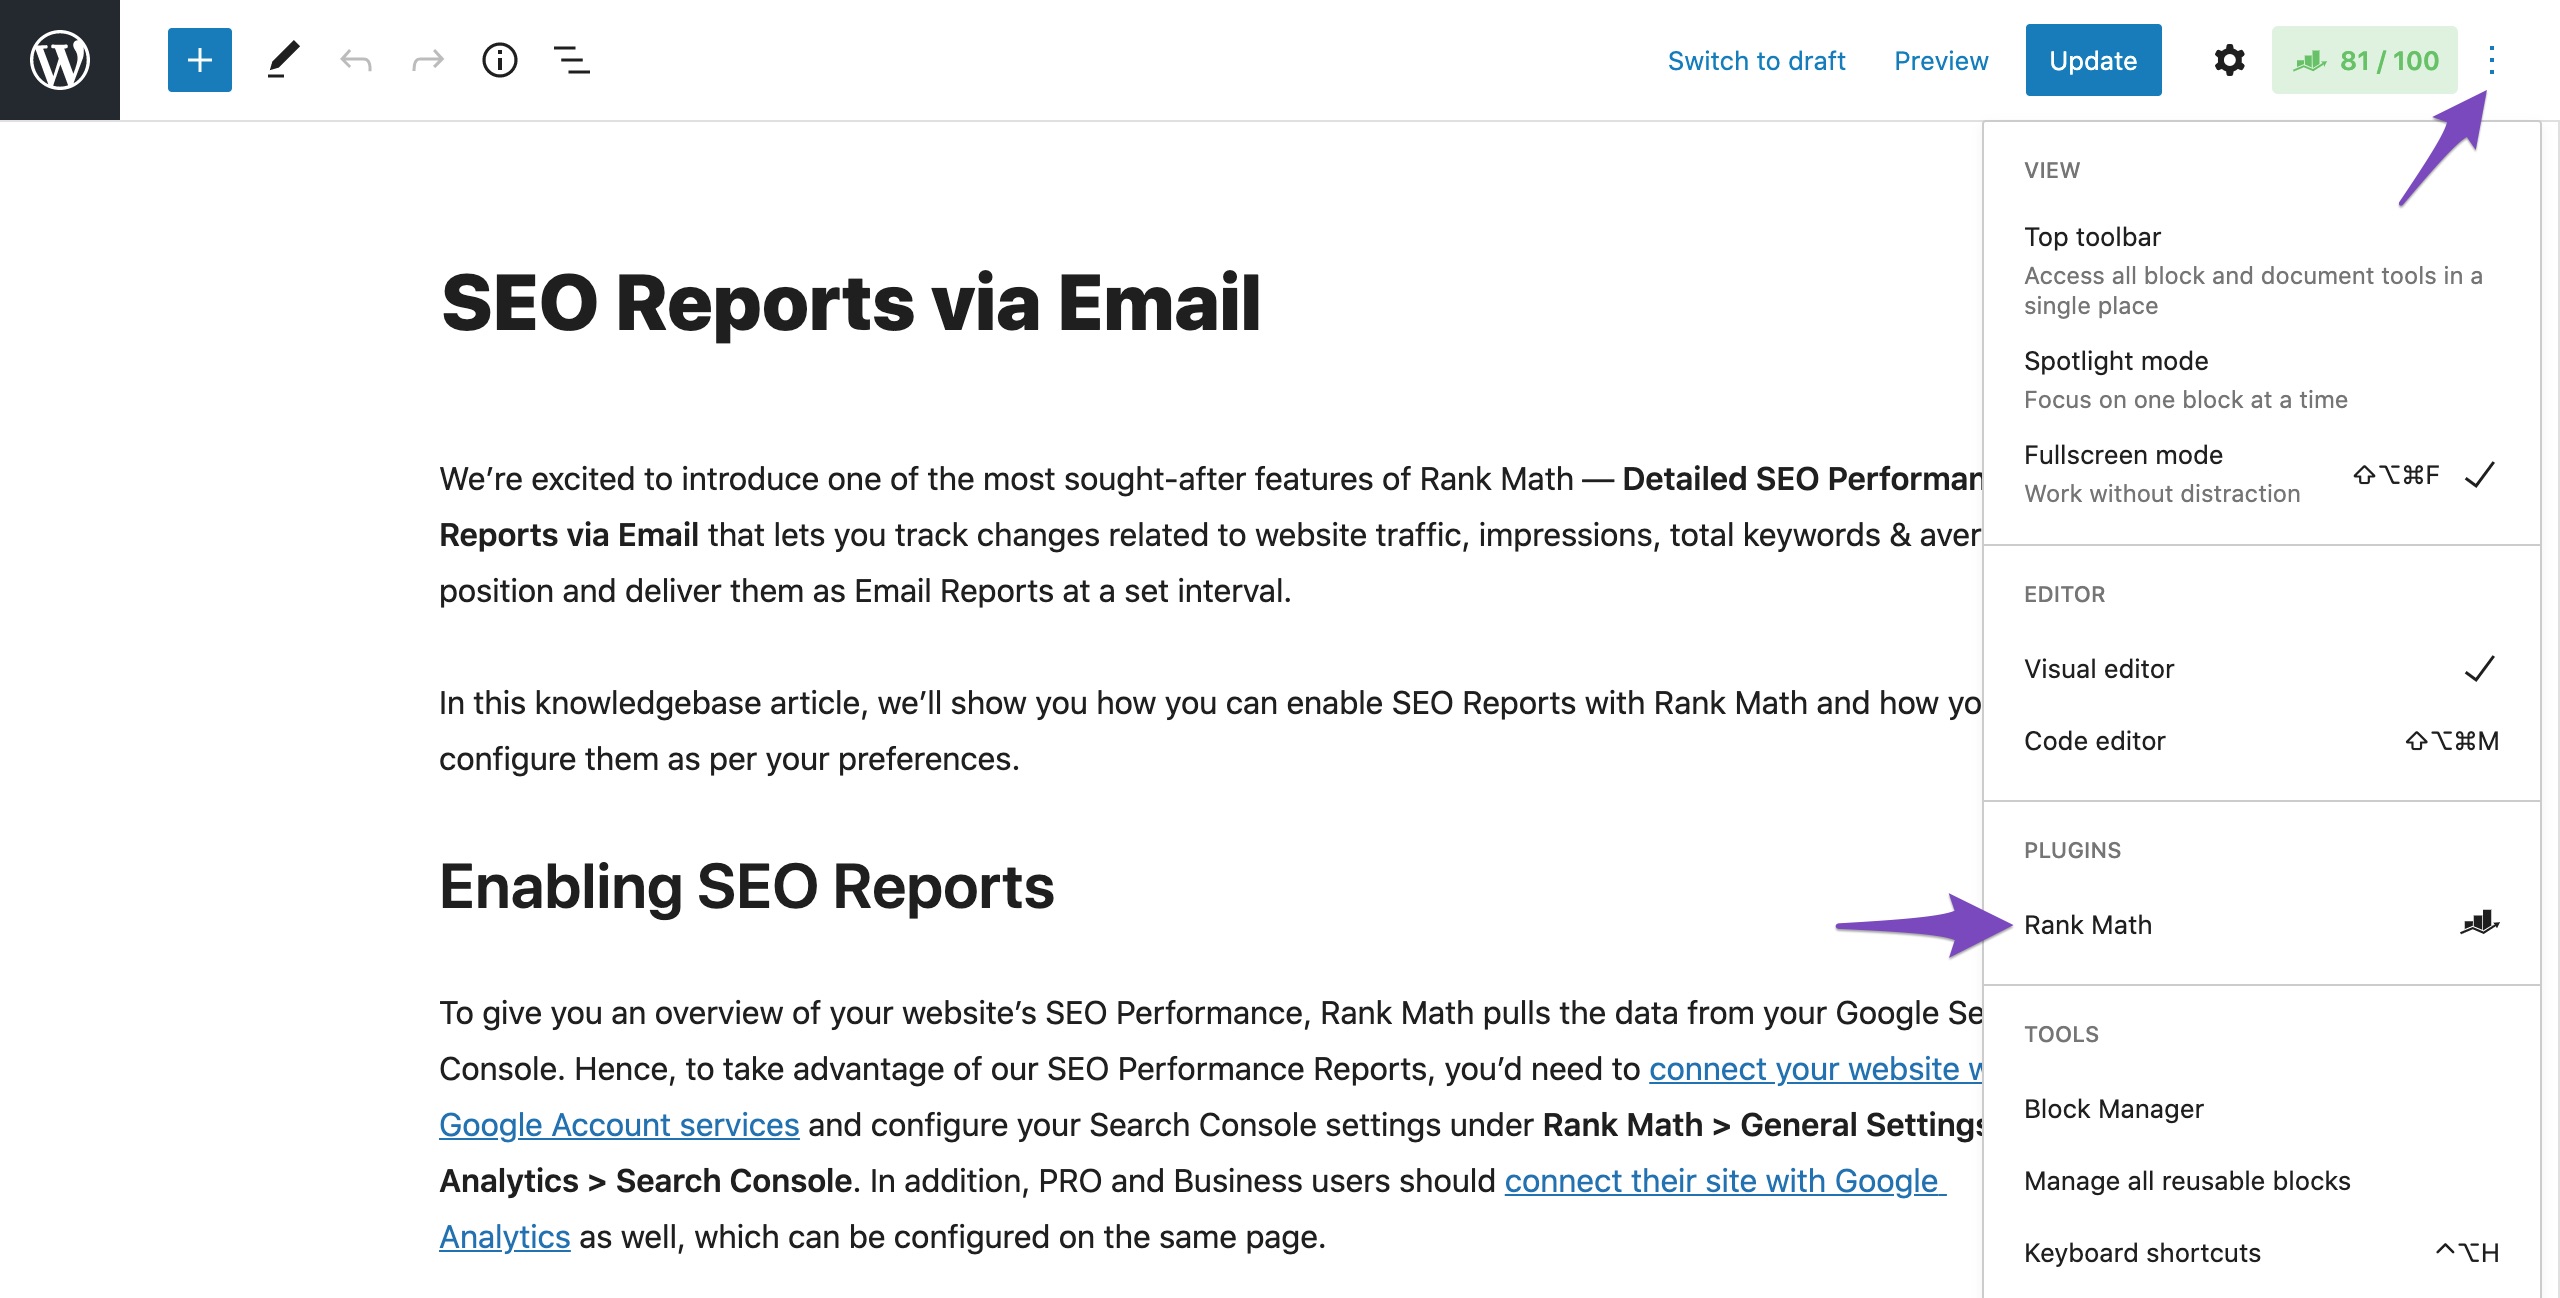Select the pencil Tools icon
Screen dimensions: 2560x1298
click(x=284, y=60)
